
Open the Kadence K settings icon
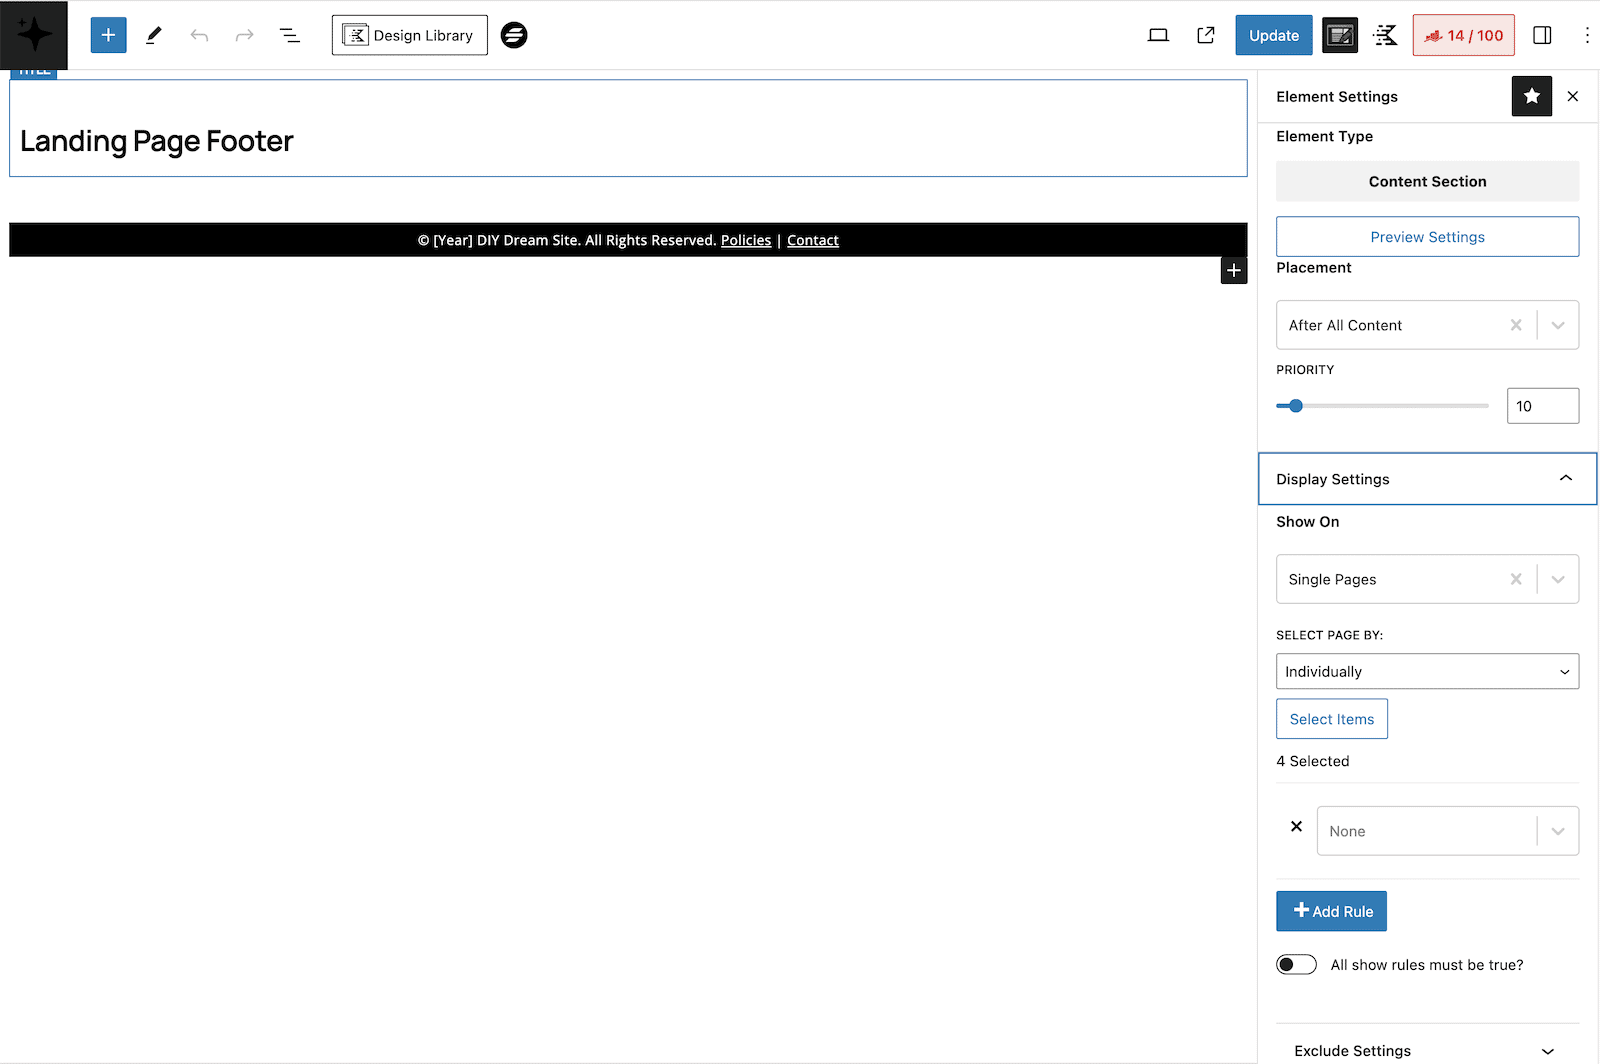(x=1385, y=35)
